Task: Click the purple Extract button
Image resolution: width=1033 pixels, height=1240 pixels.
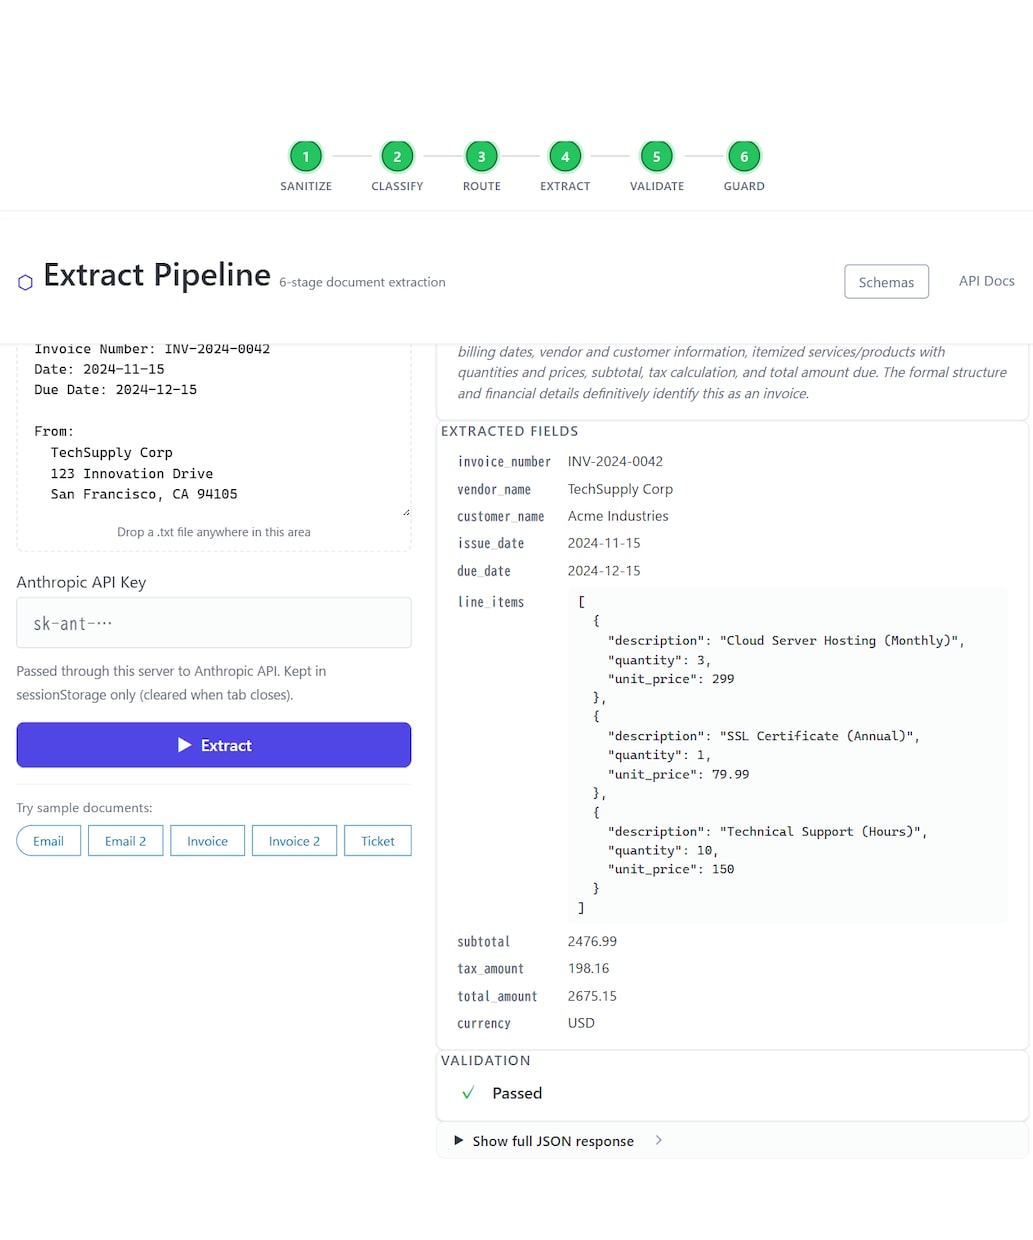Action: 214,745
